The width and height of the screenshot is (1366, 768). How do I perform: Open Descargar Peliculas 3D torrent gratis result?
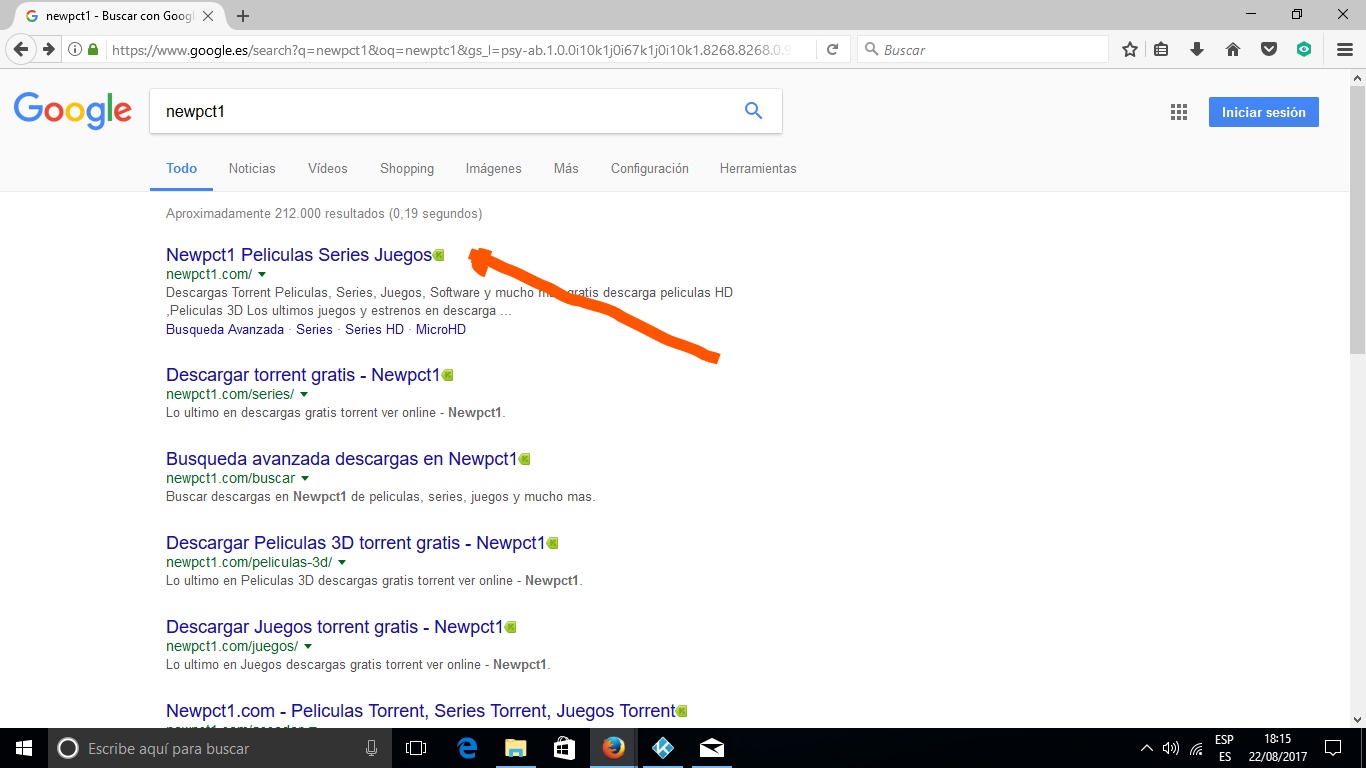coord(356,543)
